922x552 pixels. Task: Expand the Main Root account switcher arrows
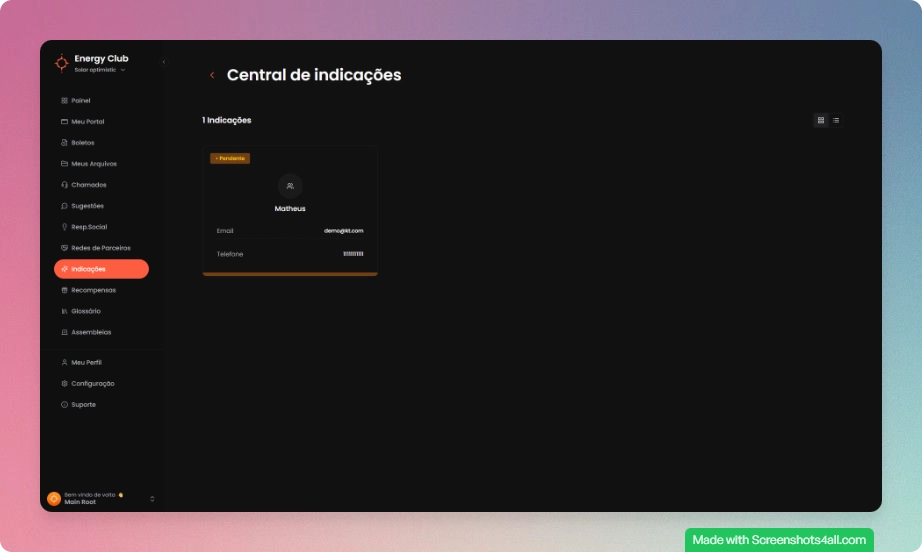[152, 499]
